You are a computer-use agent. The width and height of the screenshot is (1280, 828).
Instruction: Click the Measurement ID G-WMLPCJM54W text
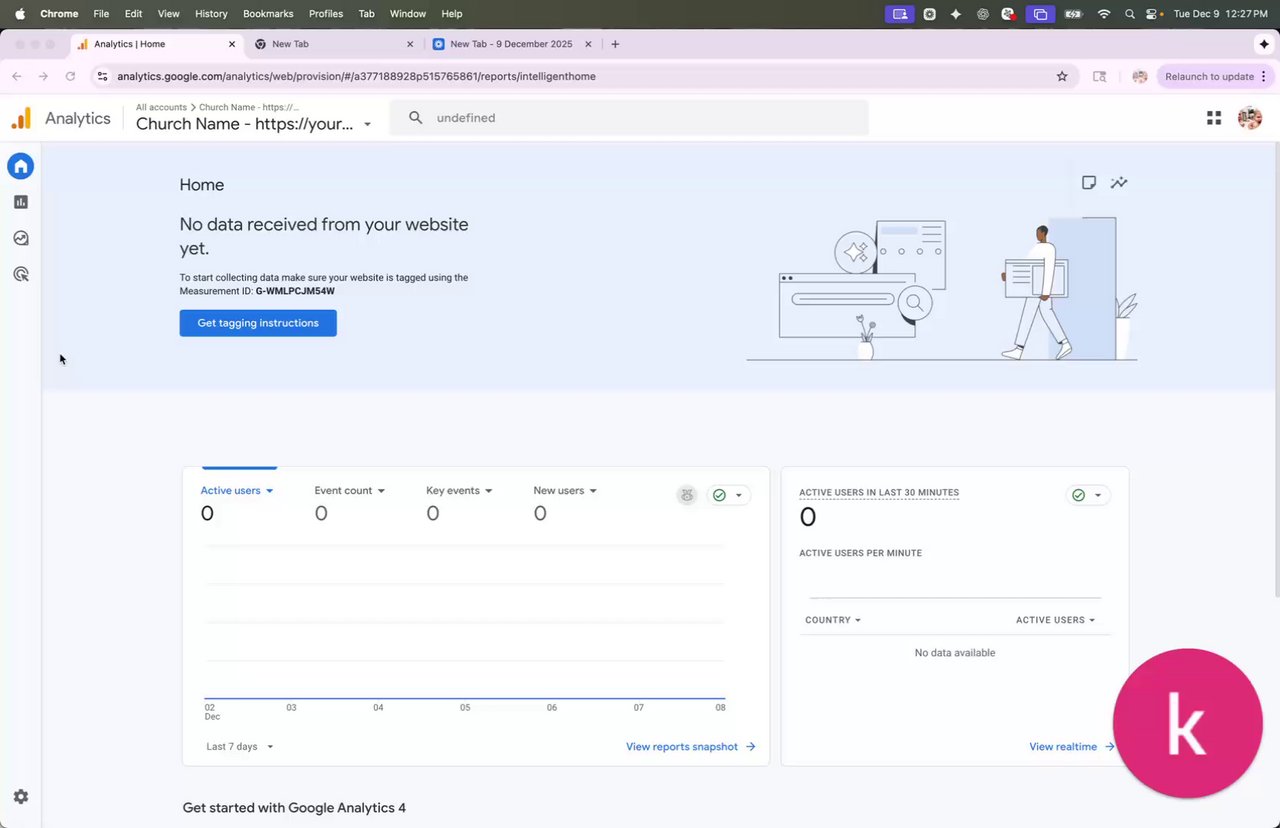[295, 291]
